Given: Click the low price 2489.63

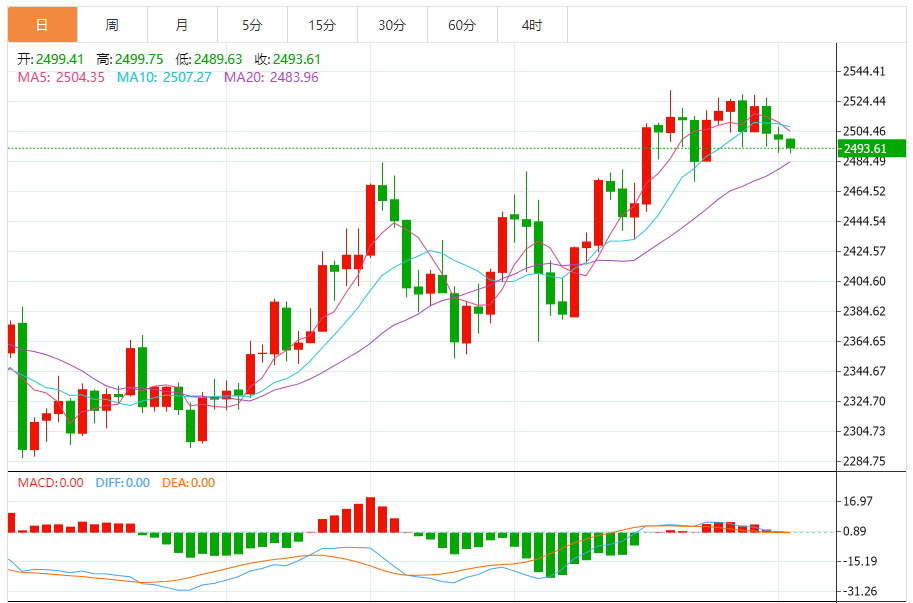Looking at the screenshot, I should coord(218,59).
